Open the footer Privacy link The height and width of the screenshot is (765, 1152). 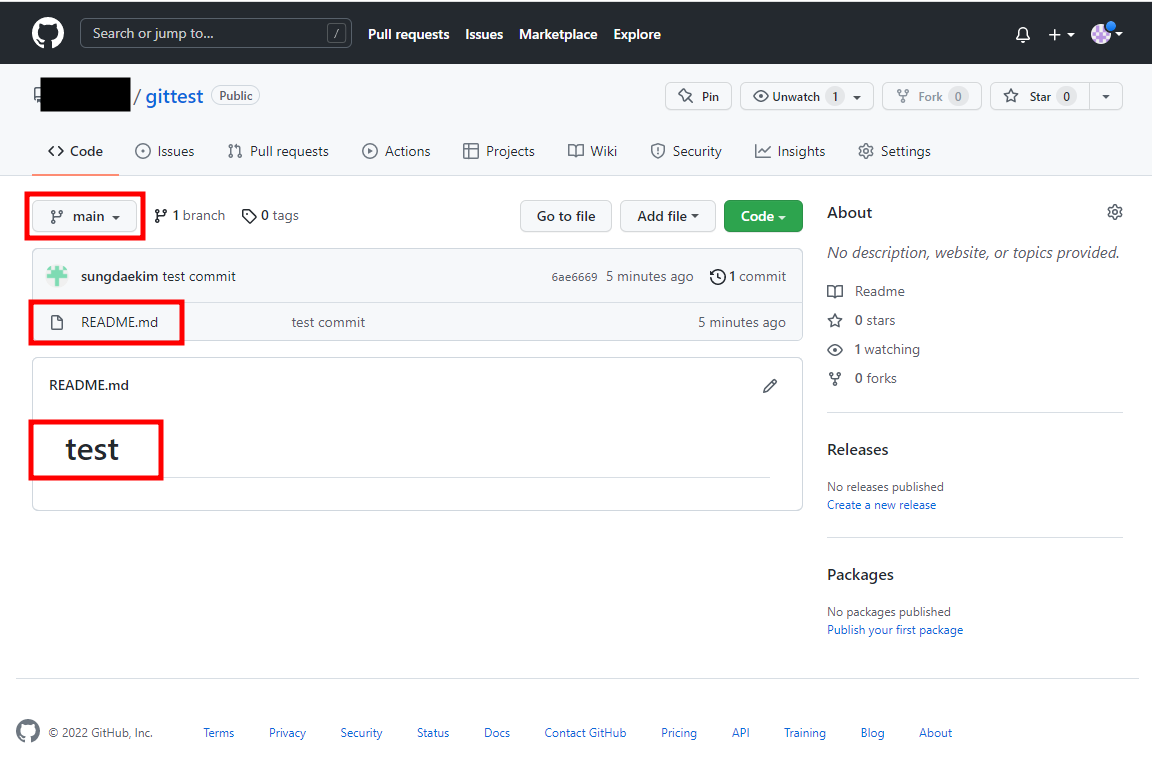point(287,733)
